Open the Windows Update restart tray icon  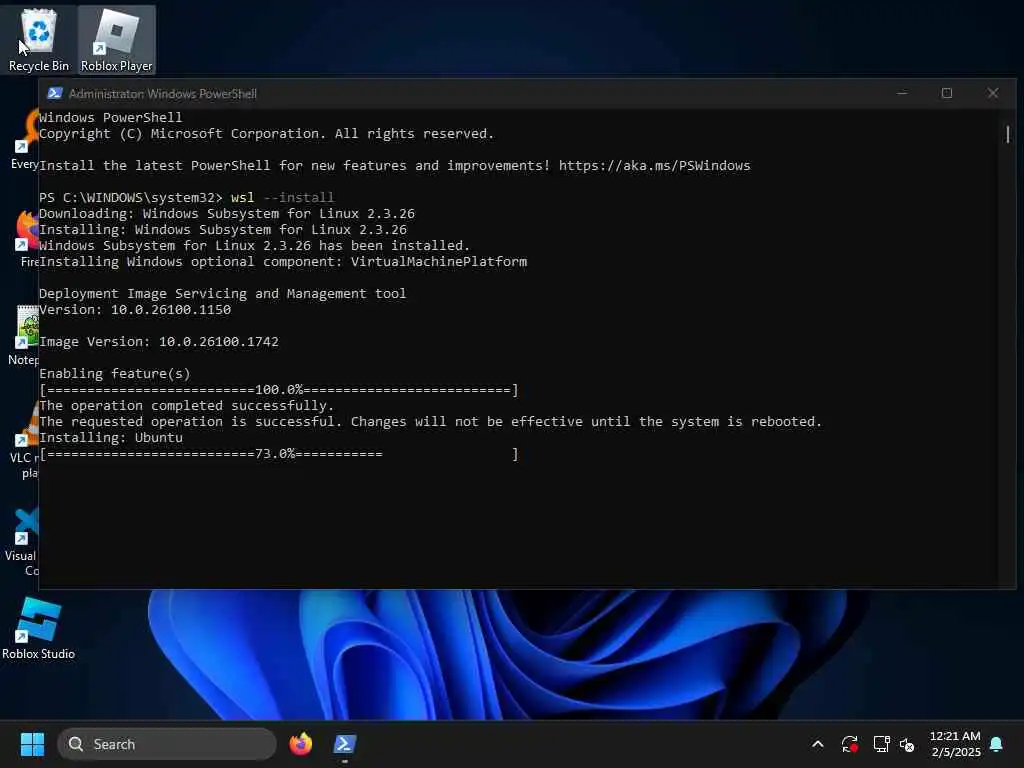coord(850,744)
